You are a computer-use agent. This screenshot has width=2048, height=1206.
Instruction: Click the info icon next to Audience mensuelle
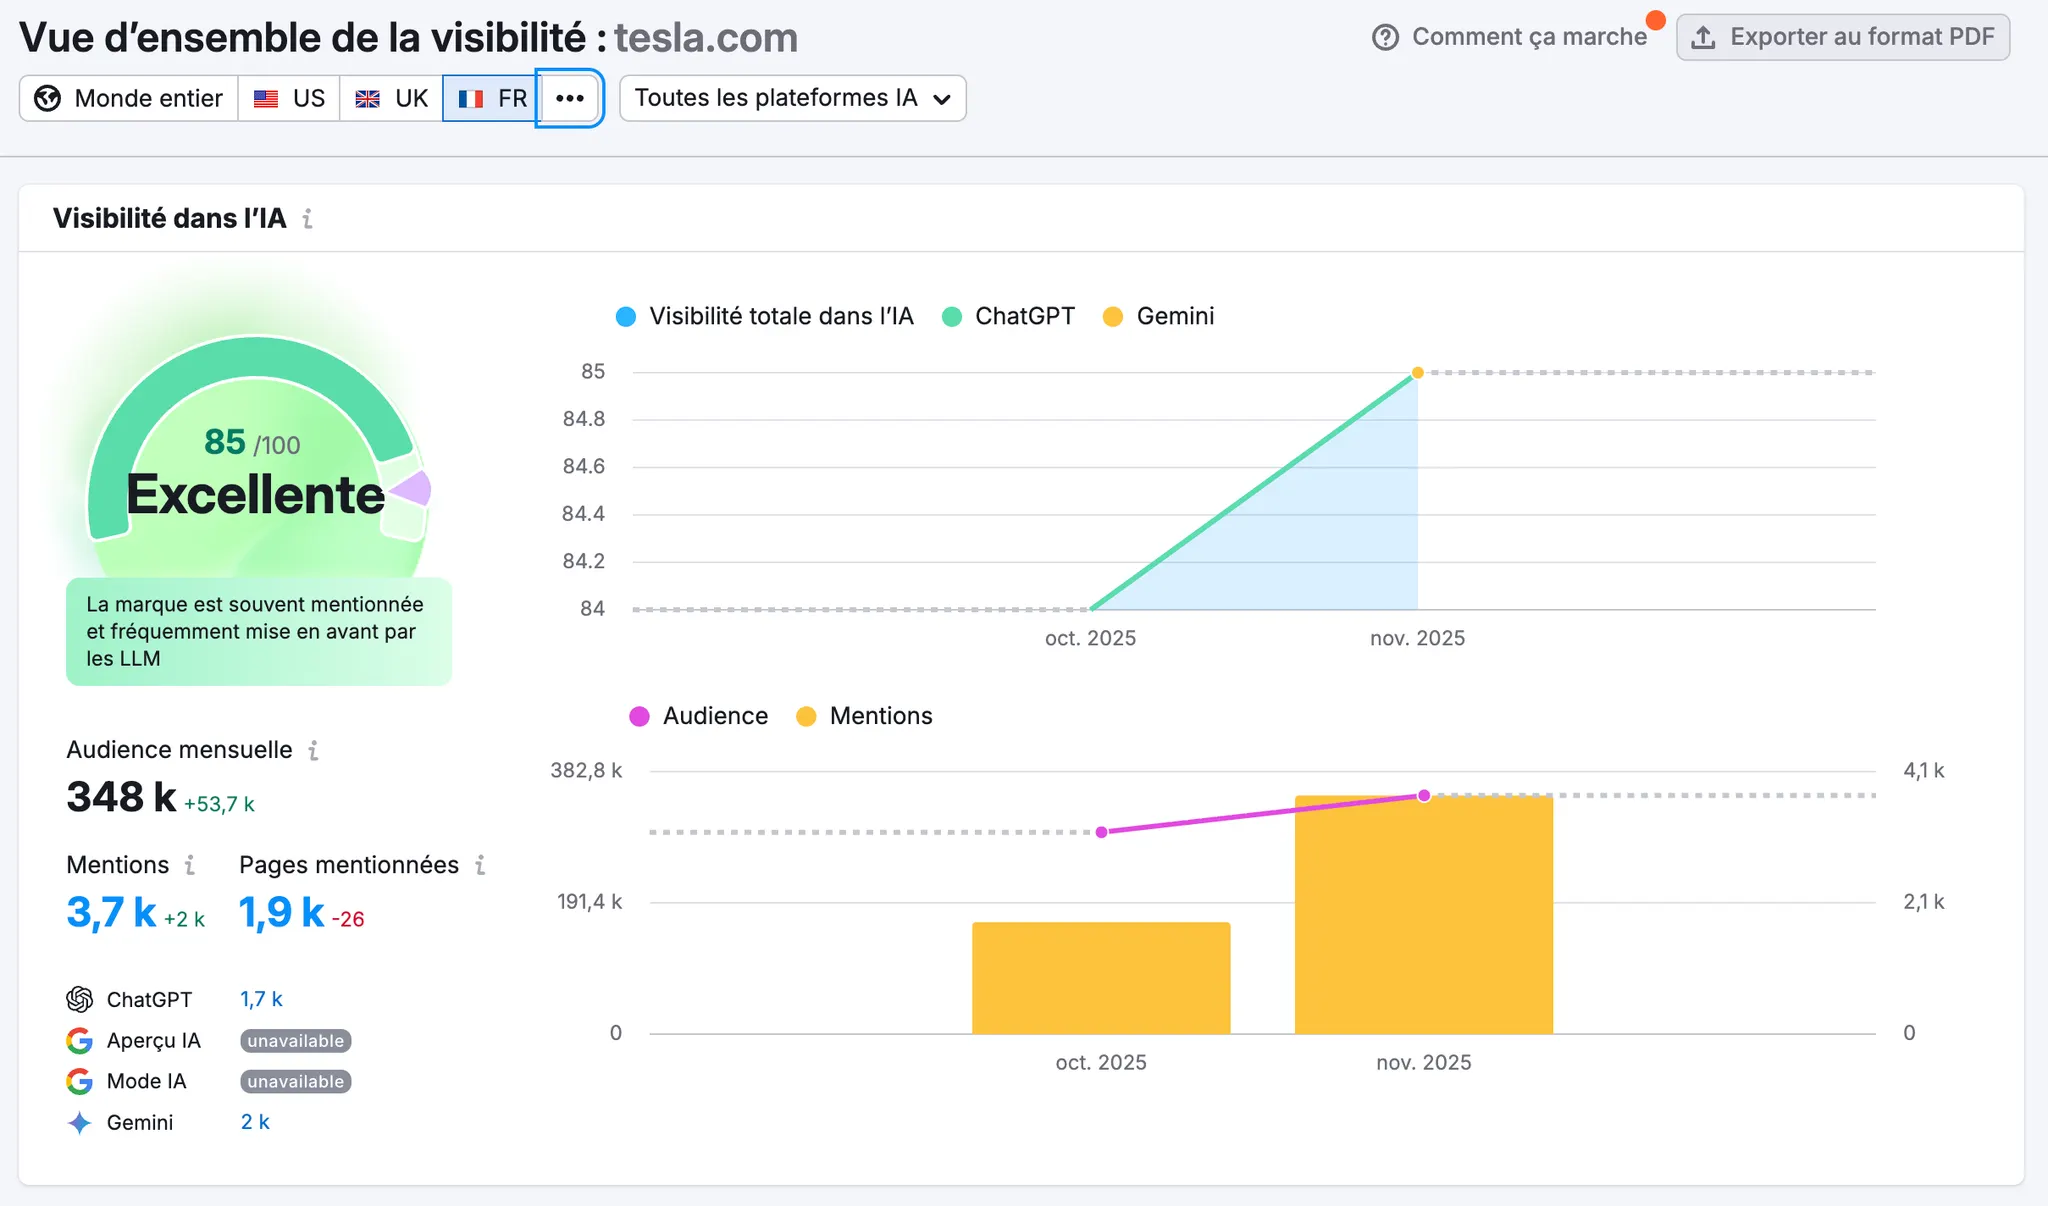315,750
